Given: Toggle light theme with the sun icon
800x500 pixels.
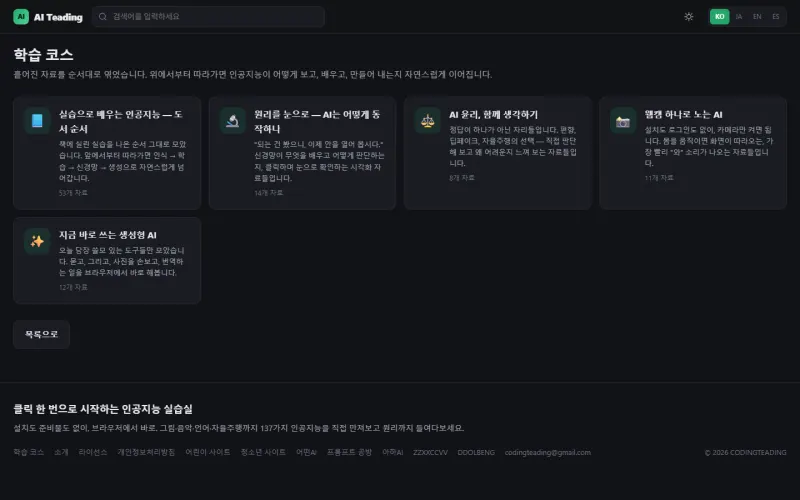Looking at the screenshot, I should (x=689, y=16).
